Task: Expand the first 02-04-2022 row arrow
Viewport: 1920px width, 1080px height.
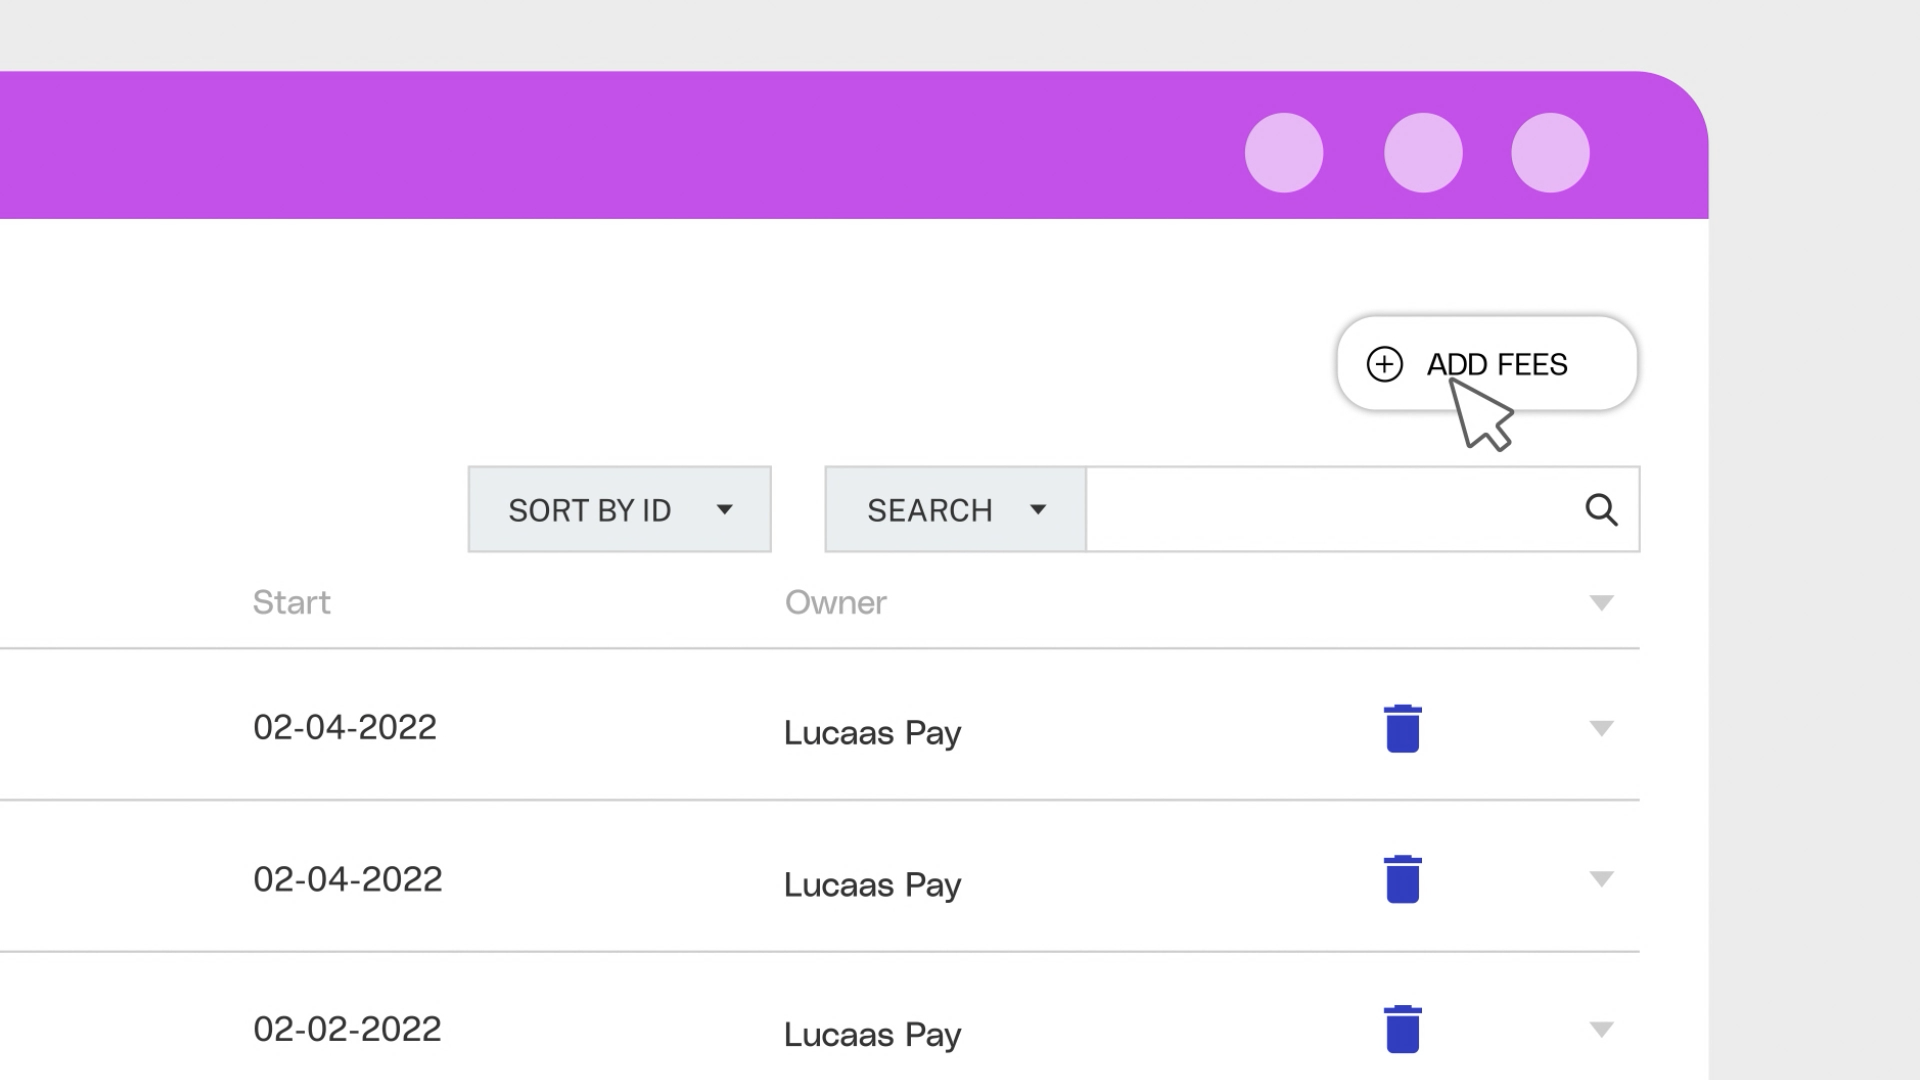Action: [1601, 728]
